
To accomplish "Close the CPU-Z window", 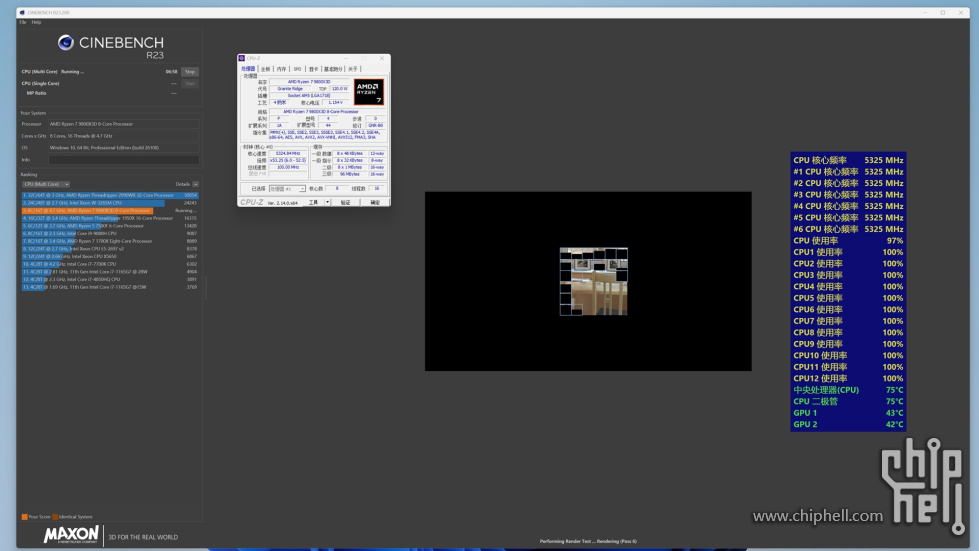I will click(x=382, y=58).
